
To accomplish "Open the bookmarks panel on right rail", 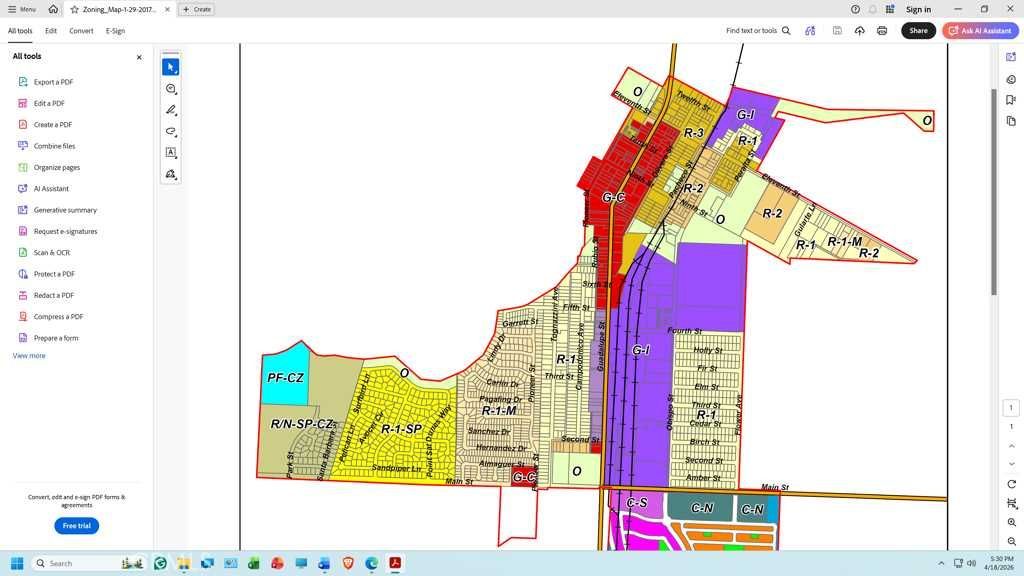I will pos(1012,100).
